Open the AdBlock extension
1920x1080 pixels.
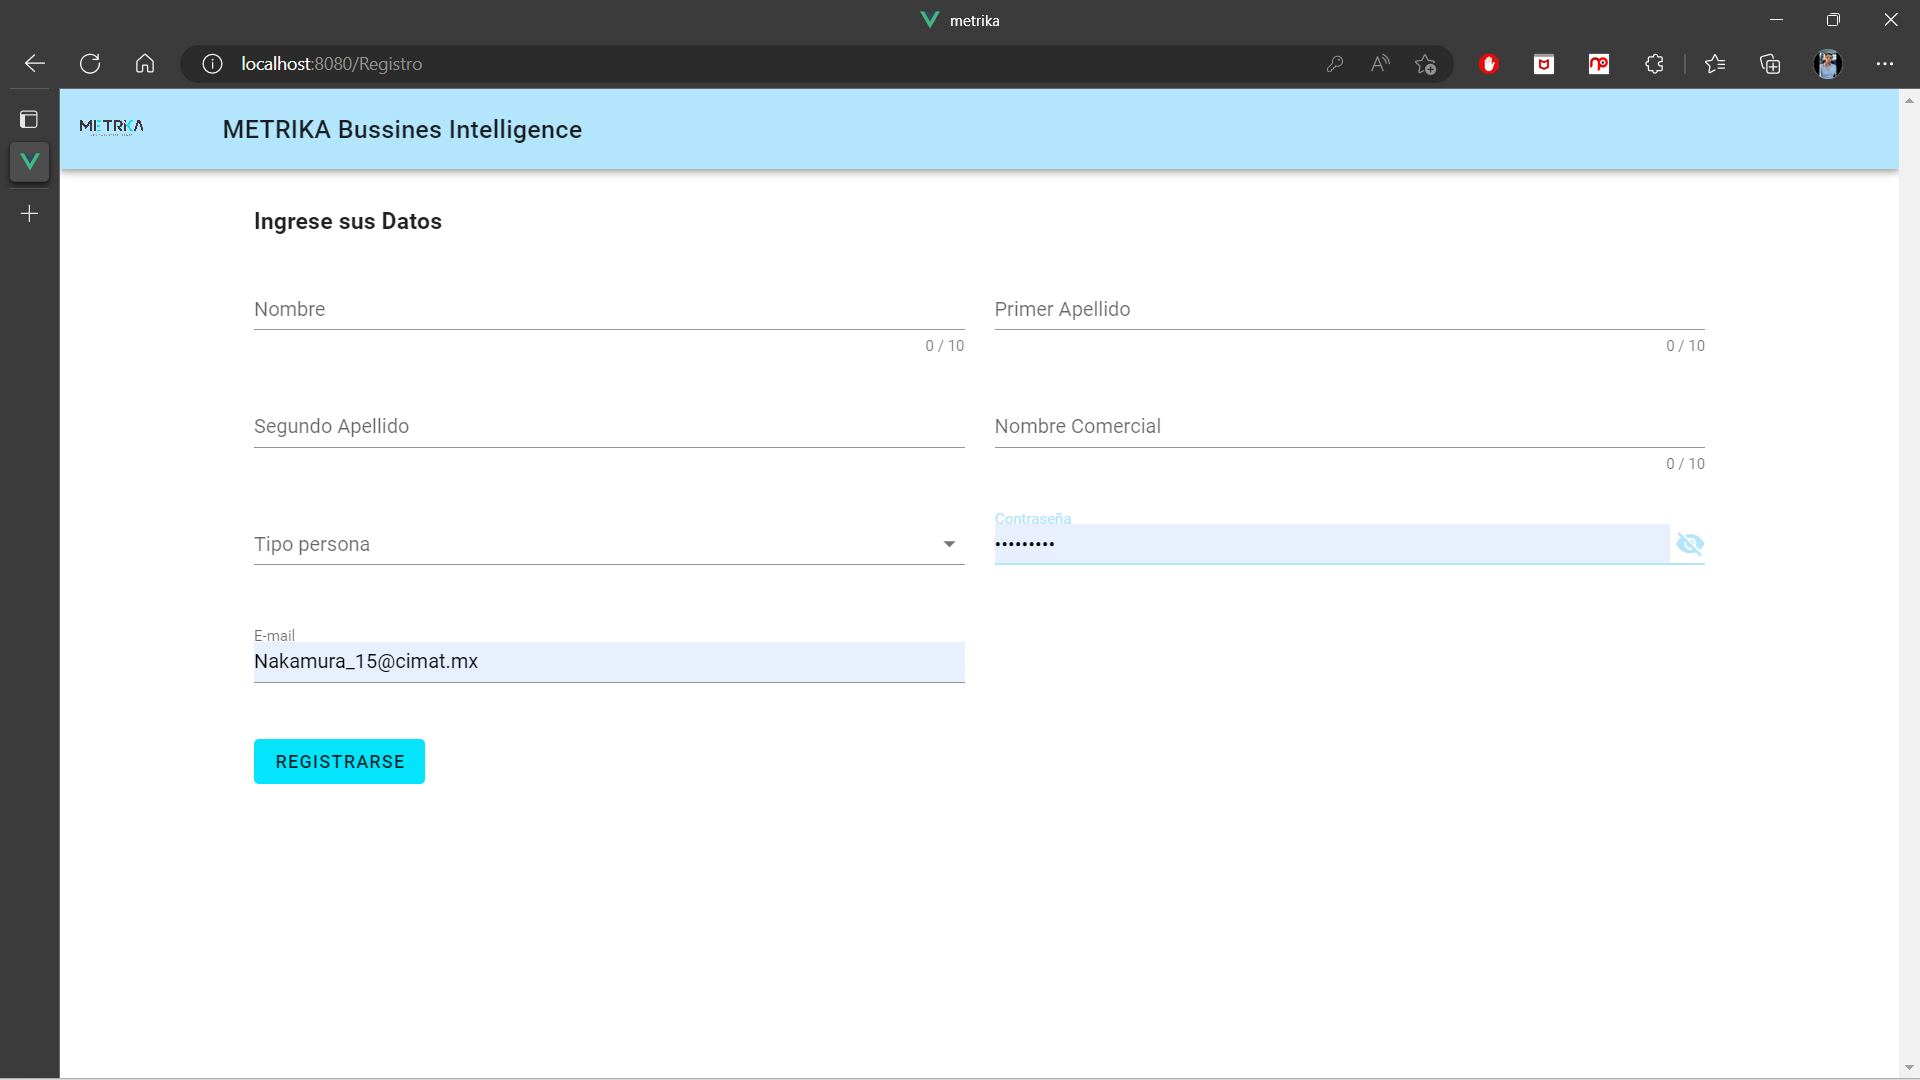pyautogui.click(x=1489, y=63)
